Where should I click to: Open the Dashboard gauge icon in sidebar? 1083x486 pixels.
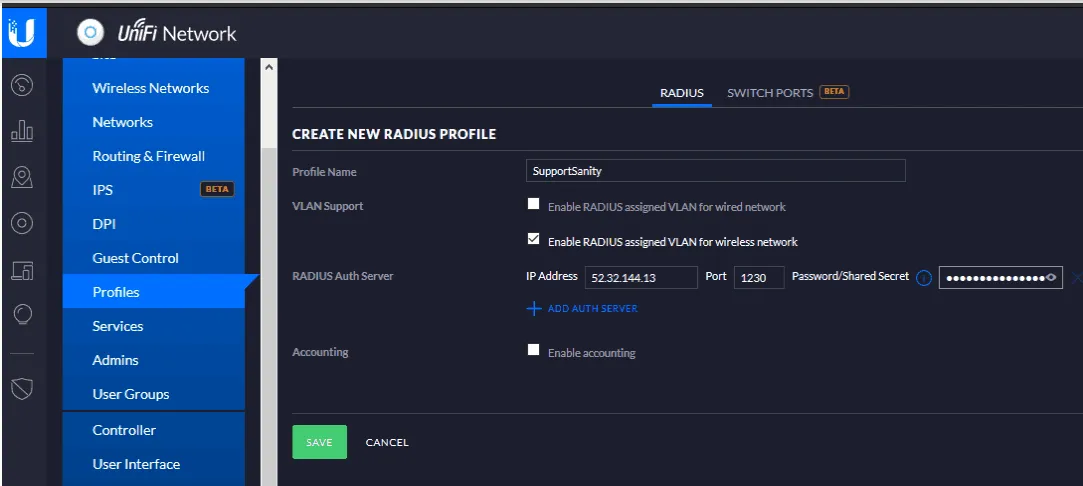pyautogui.click(x=23, y=86)
